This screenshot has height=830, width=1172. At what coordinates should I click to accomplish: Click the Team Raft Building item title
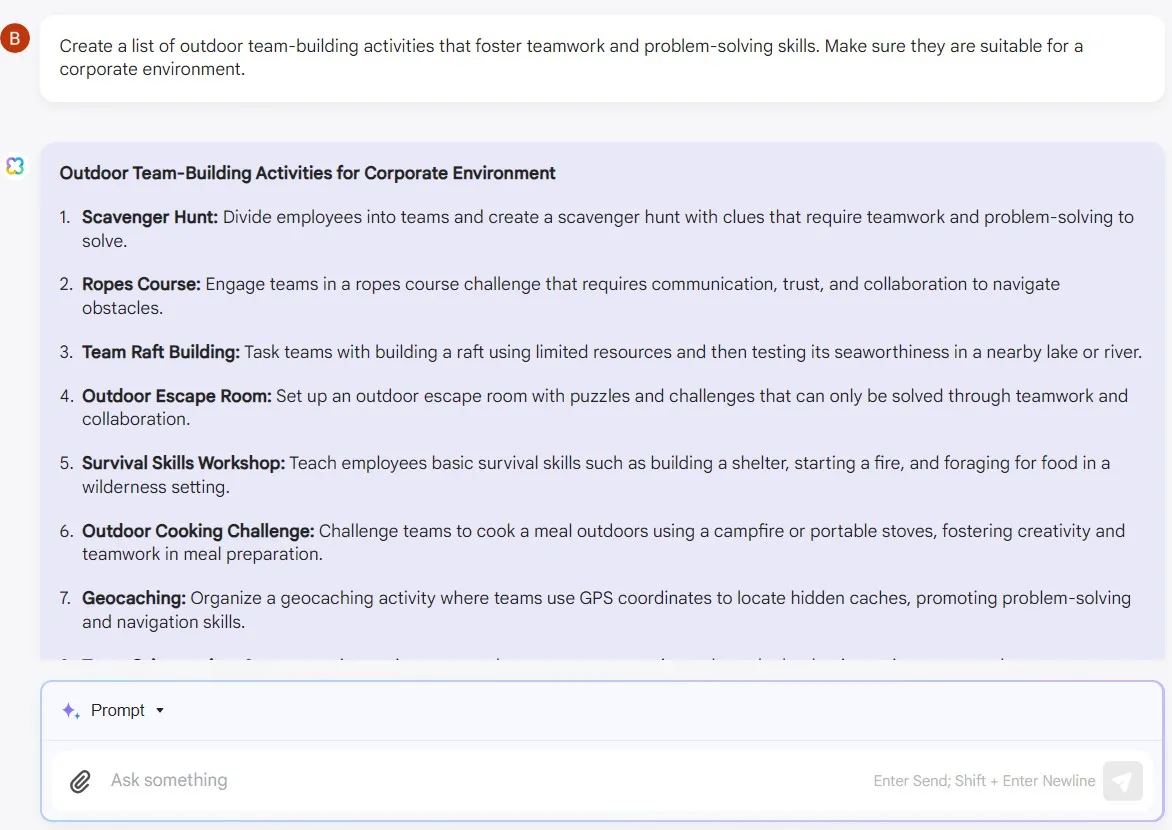click(x=161, y=351)
